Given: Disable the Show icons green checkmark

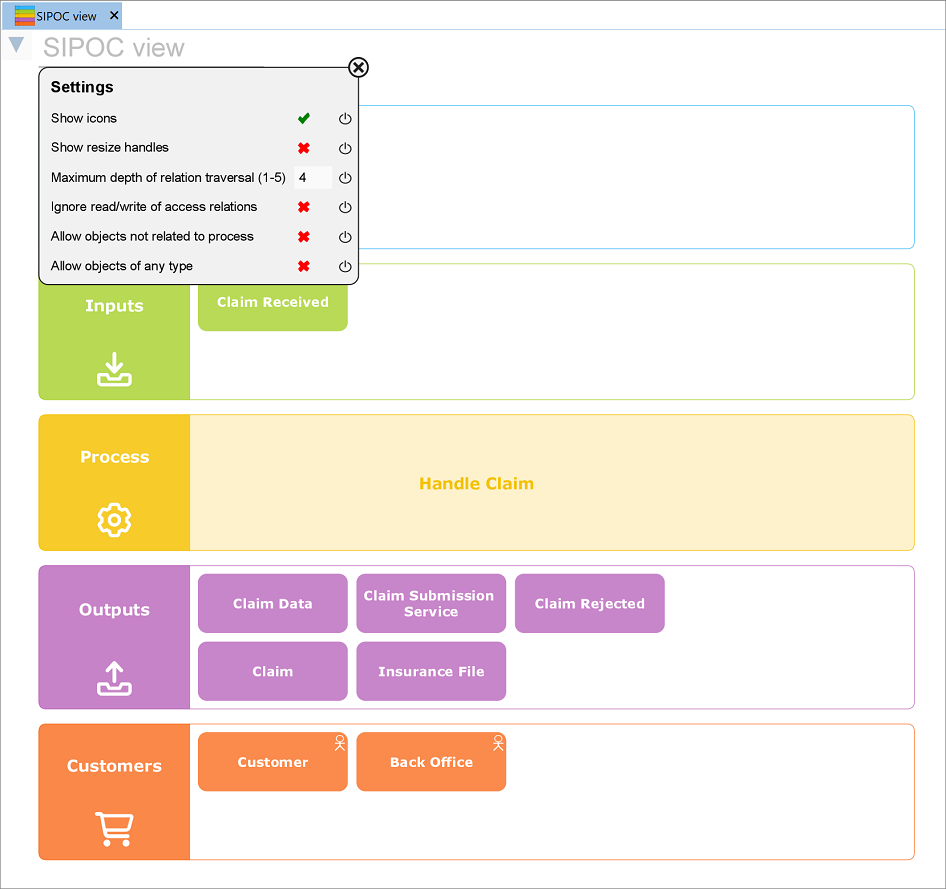Looking at the screenshot, I should tap(304, 119).
